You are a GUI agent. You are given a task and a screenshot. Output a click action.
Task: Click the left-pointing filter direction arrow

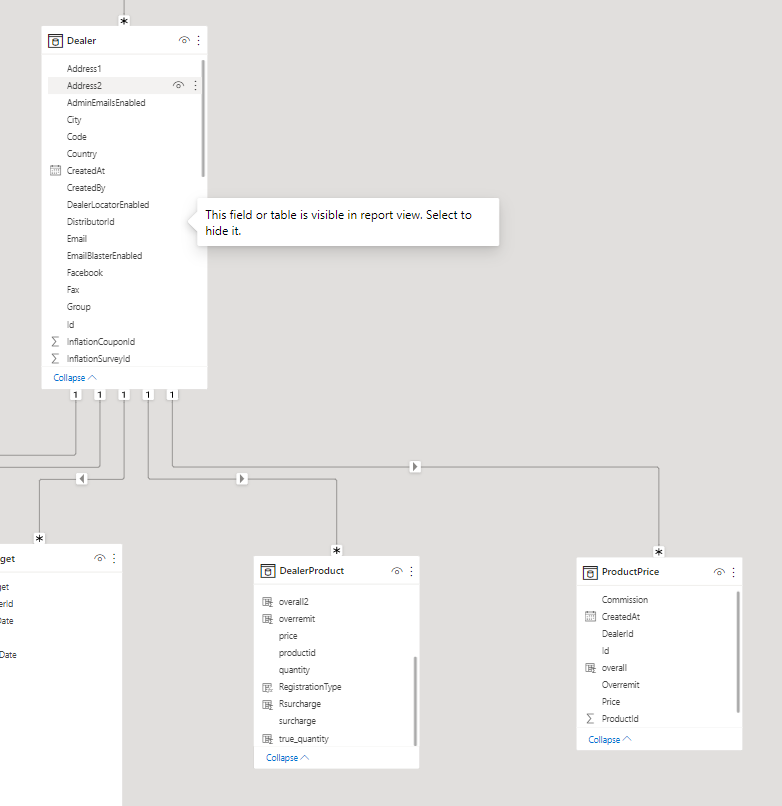(82, 479)
